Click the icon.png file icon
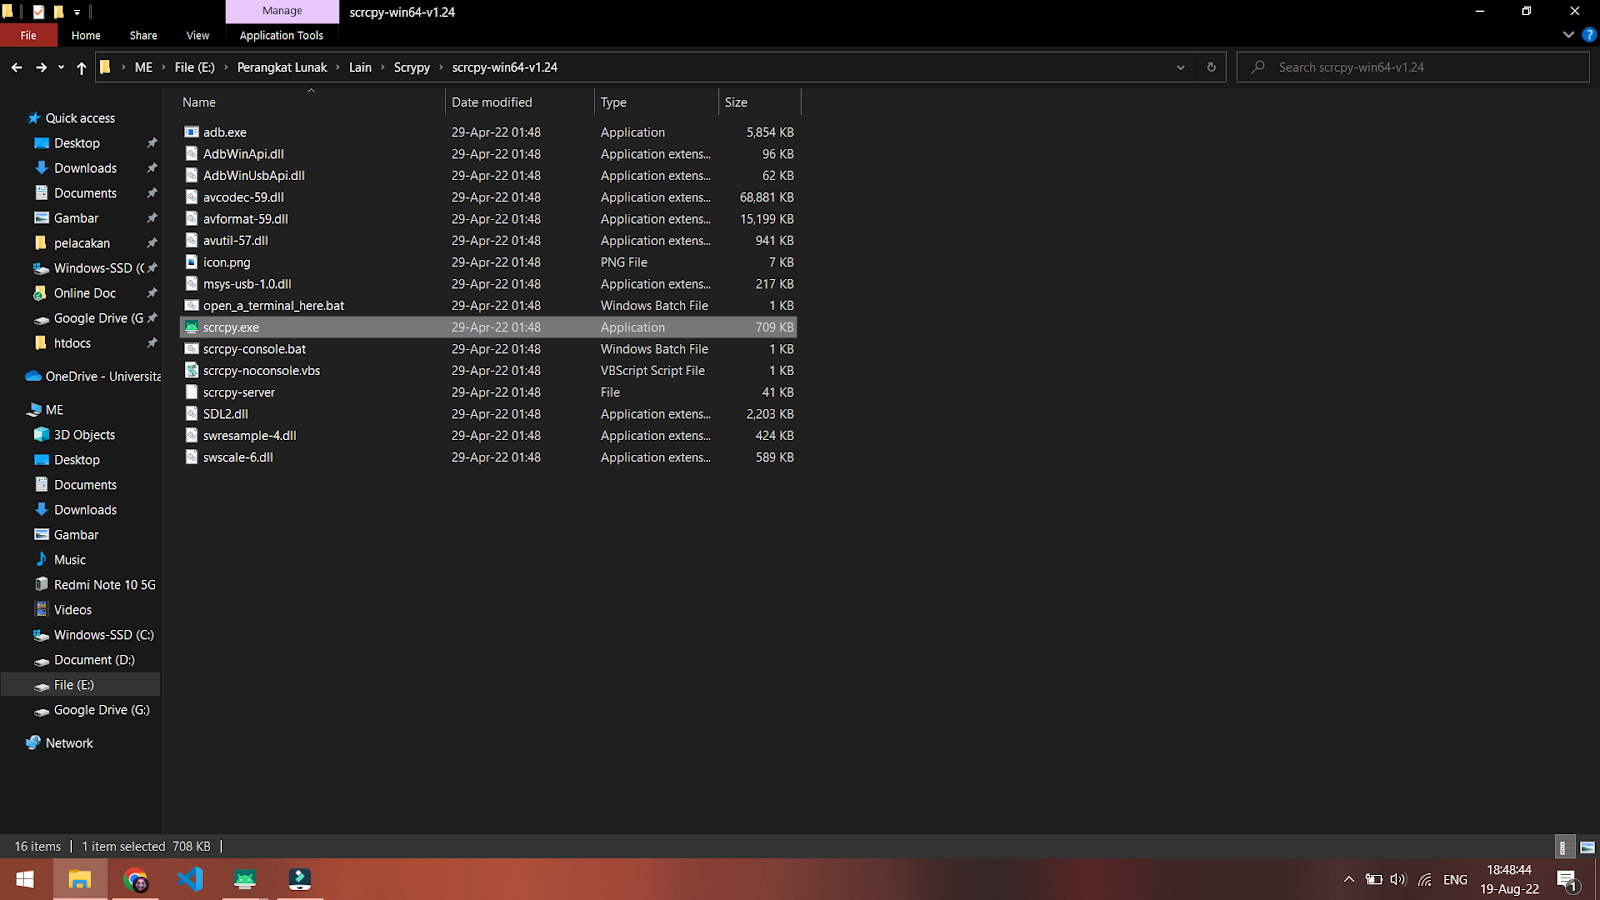Viewport: 1600px width, 900px height. coord(191,262)
